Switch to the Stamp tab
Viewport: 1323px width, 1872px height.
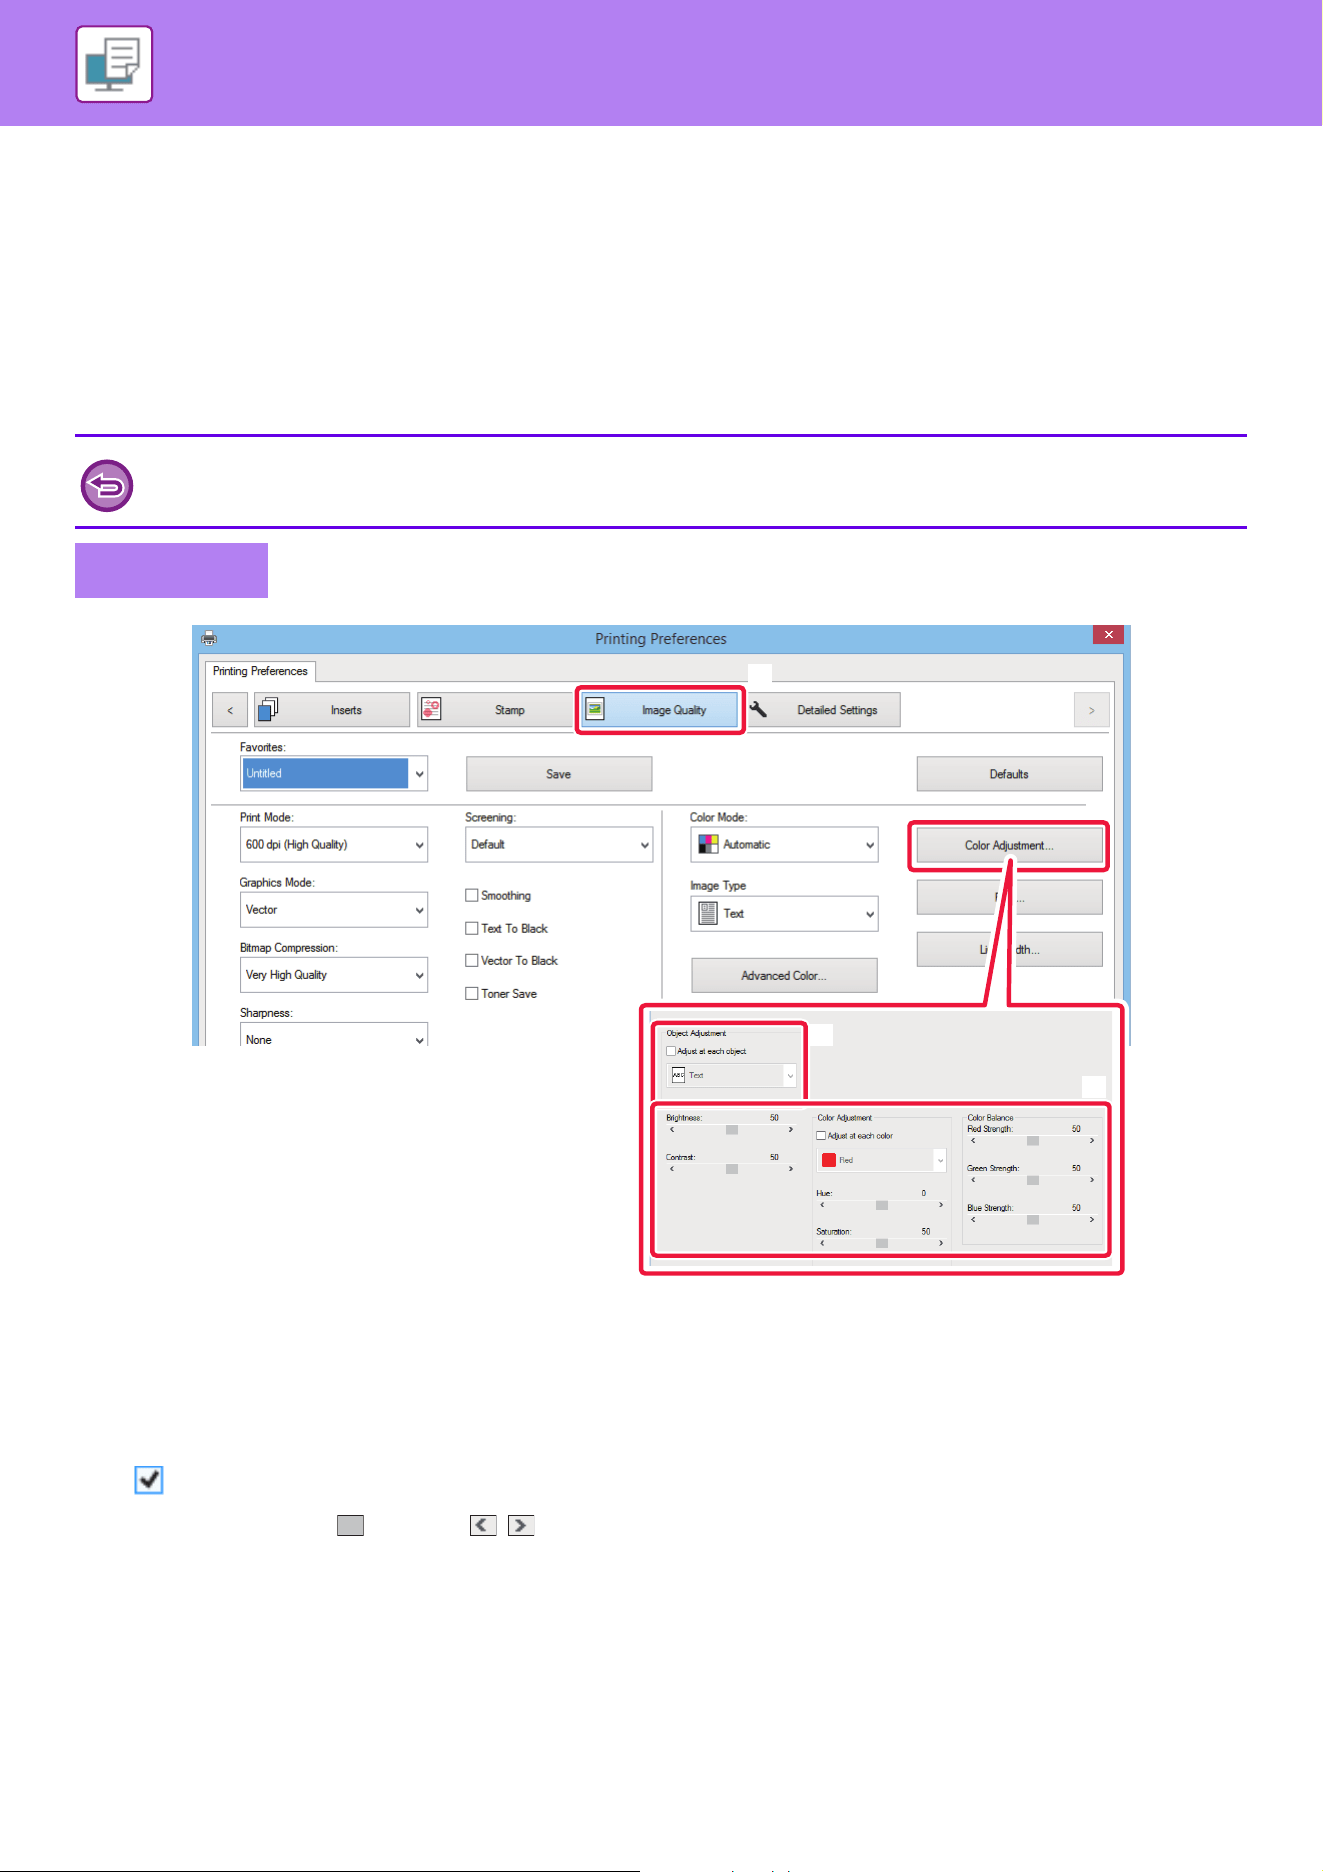495,709
